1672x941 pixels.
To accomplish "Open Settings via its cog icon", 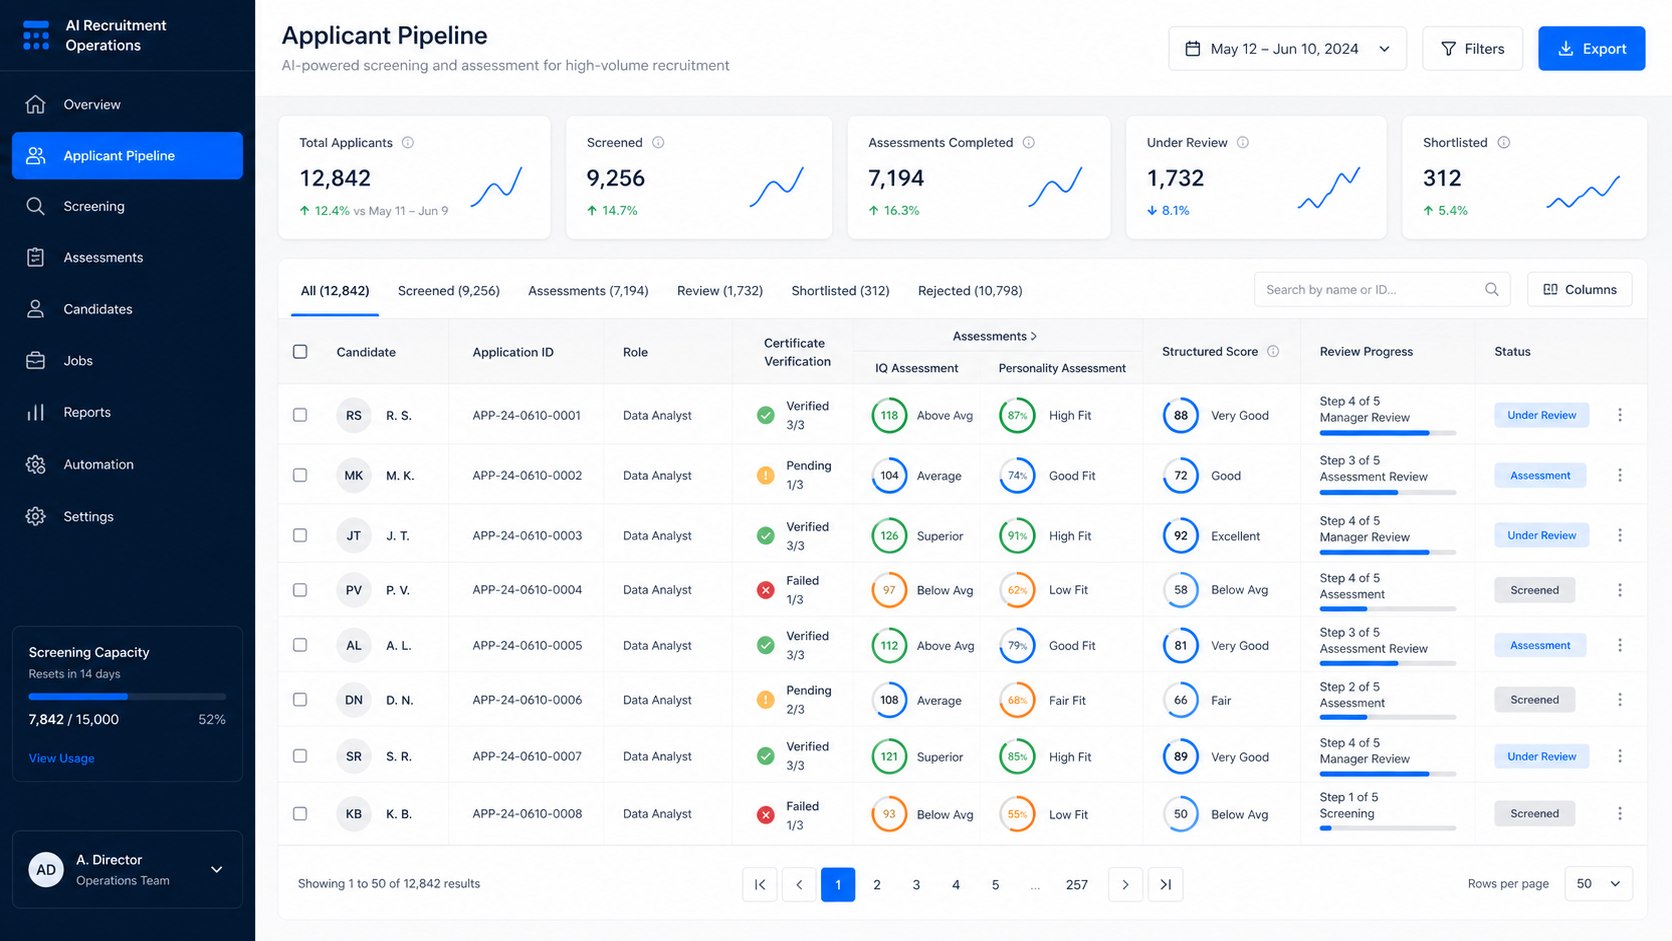I will [x=36, y=516].
